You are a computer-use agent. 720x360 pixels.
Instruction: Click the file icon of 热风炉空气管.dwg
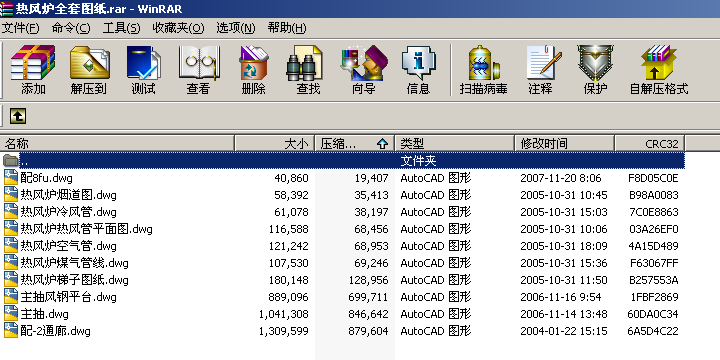[x=11, y=245]
